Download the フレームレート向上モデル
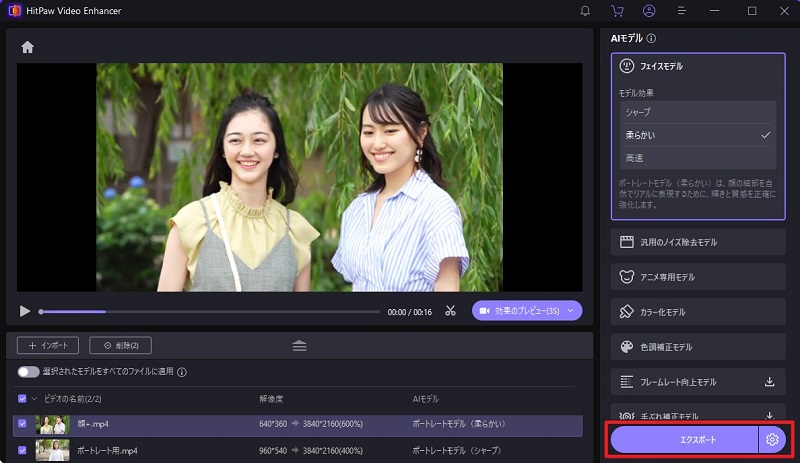This screenshot has height=463, width=800. (769, 381)
